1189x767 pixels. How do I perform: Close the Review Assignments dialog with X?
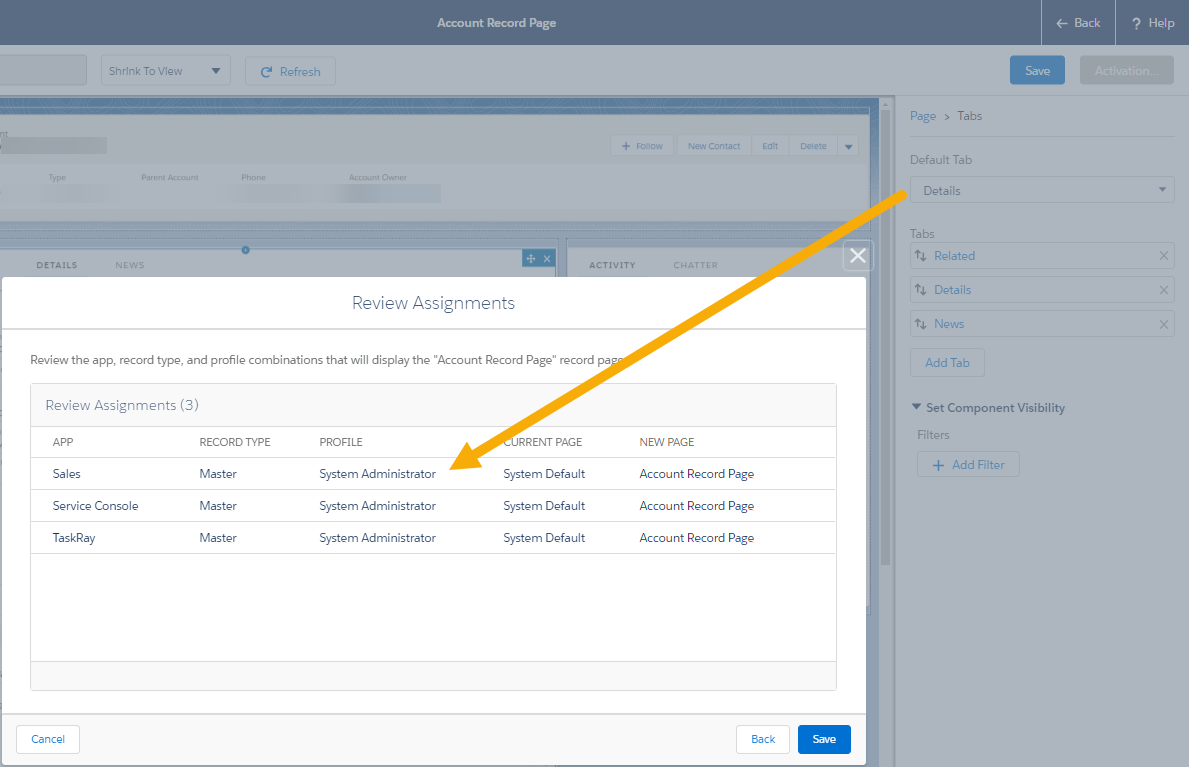pyautogui.click(x=857, y=256)
